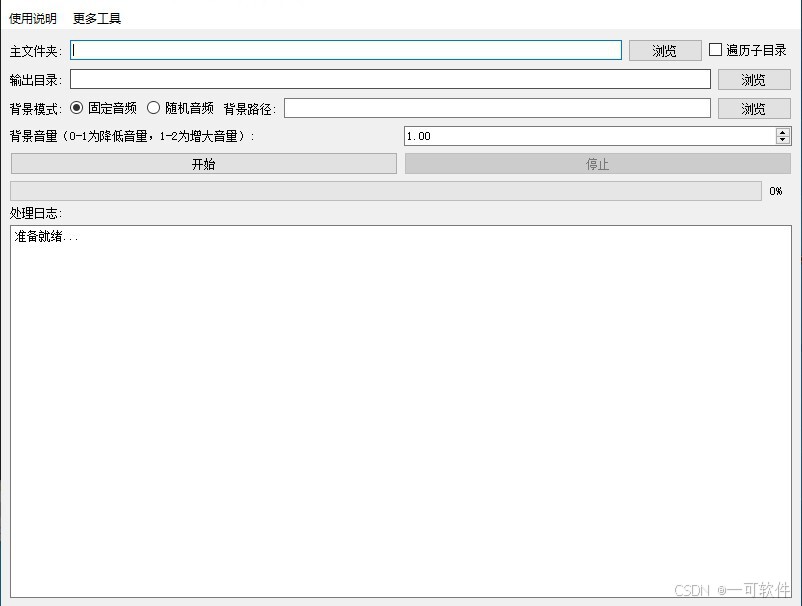Viewport: 802px width, 606px height.
Task: Click the 背景音量 value field showing 1.00
Action: (590, 136)
